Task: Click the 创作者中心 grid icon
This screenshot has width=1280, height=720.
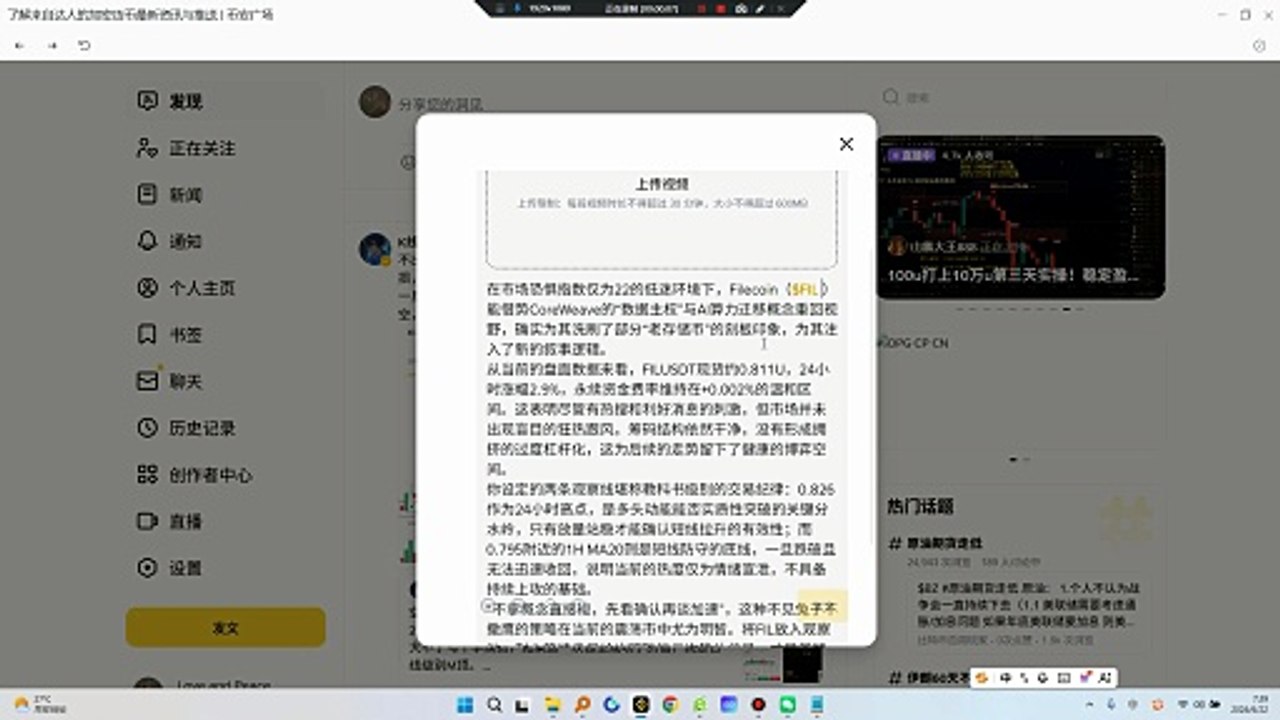Action: click(x=147, y=474)
